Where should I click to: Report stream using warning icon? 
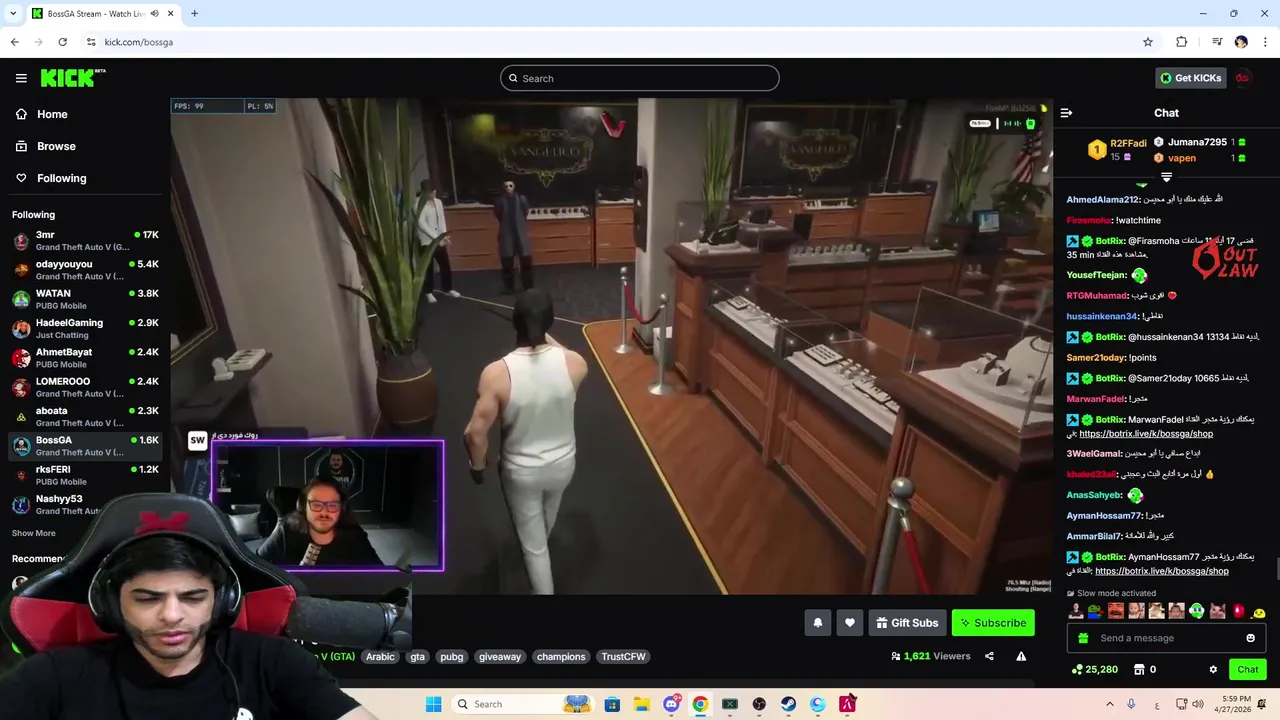coord(1021,656)
